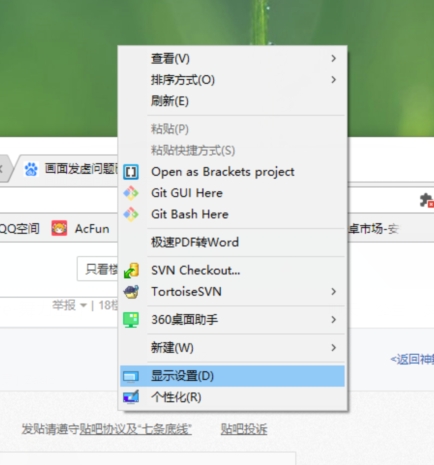Expand the 新建(W) submenu arrow

[333, 348]
